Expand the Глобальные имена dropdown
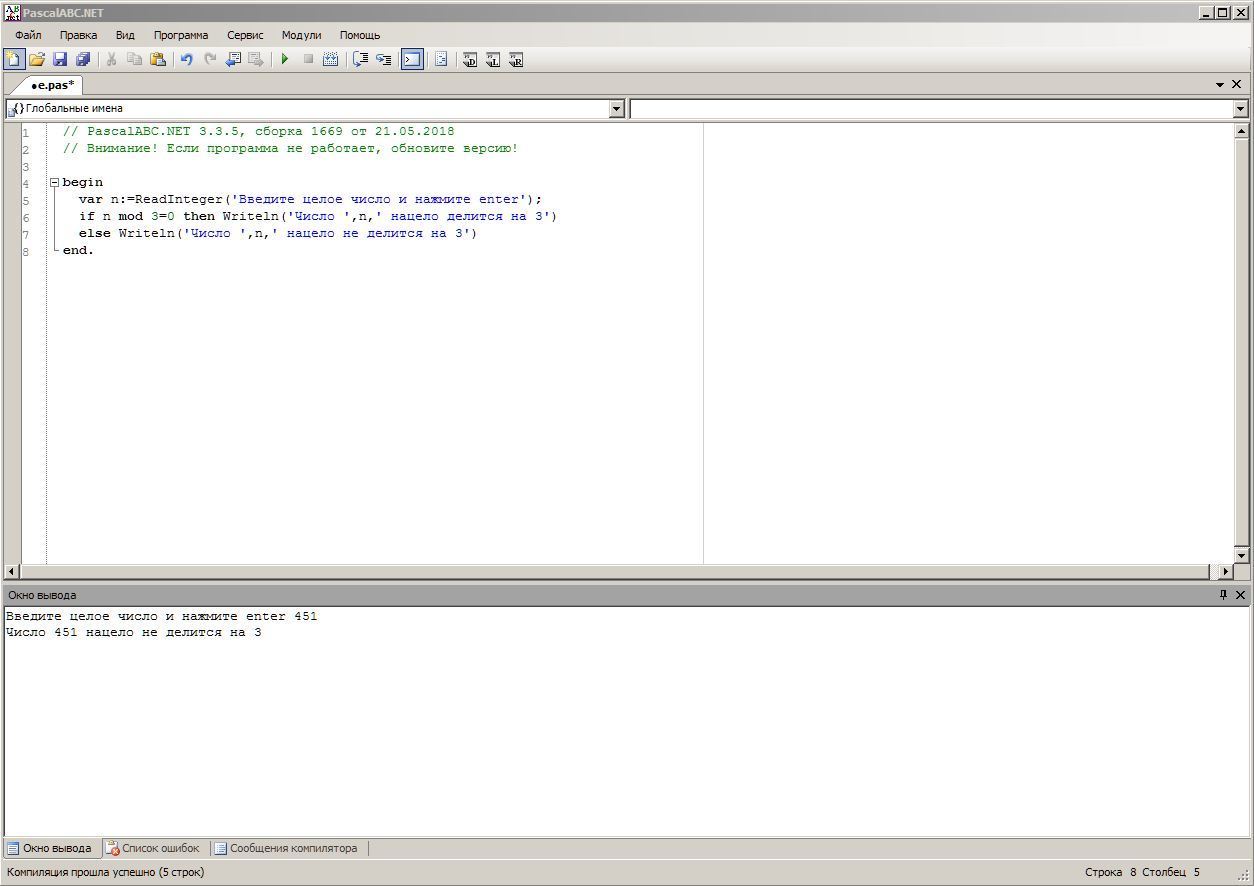The image size is (1254, 886). [x=616, y=108]
